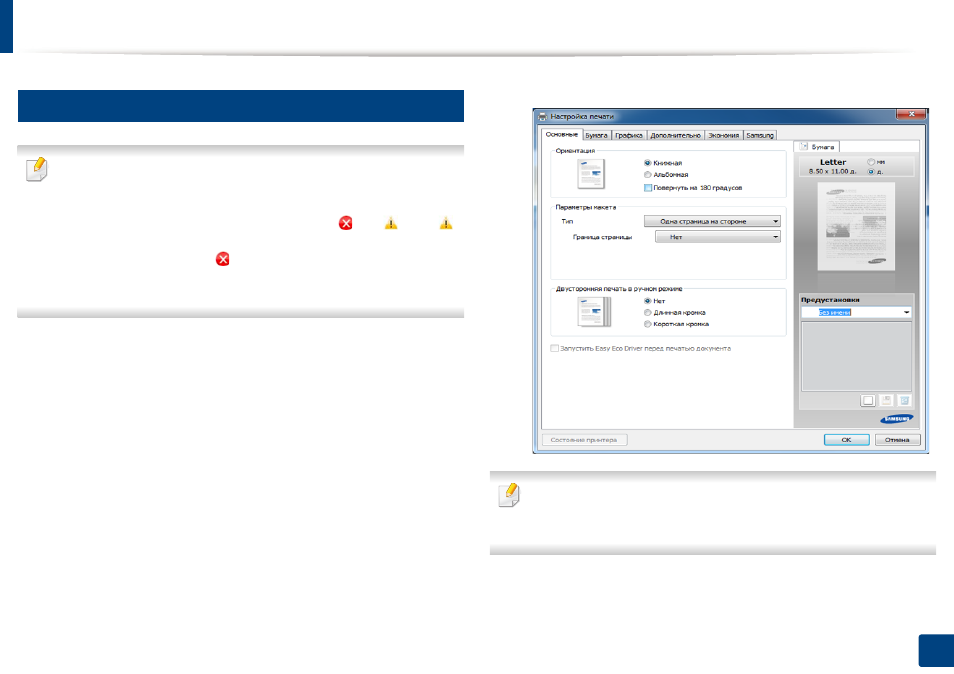Viewport: 954px width, 674px height.
Task: Click the red X icon beside the warning triangles
Action: (x=346, y=223)
